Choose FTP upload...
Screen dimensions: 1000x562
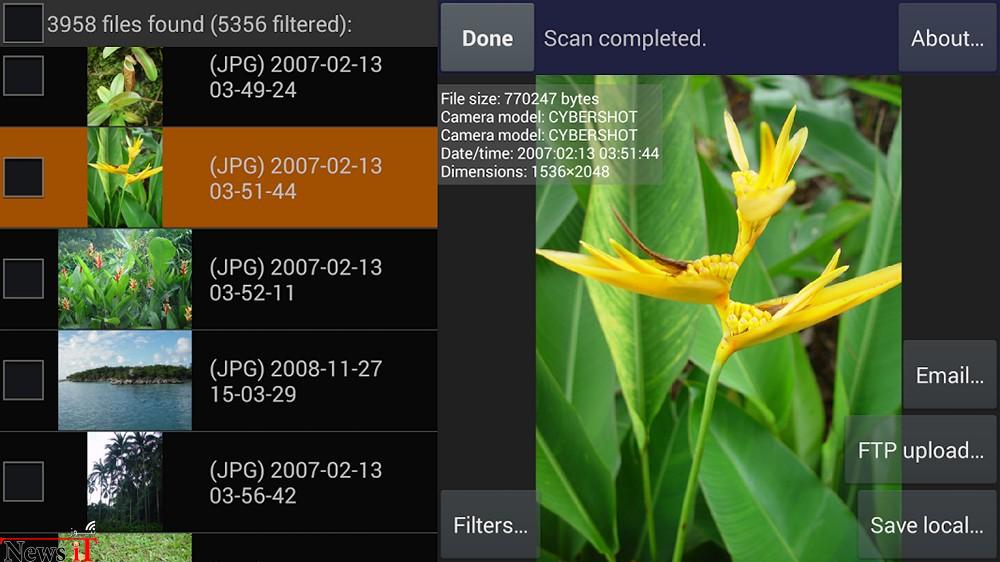[x=920, y=450]
